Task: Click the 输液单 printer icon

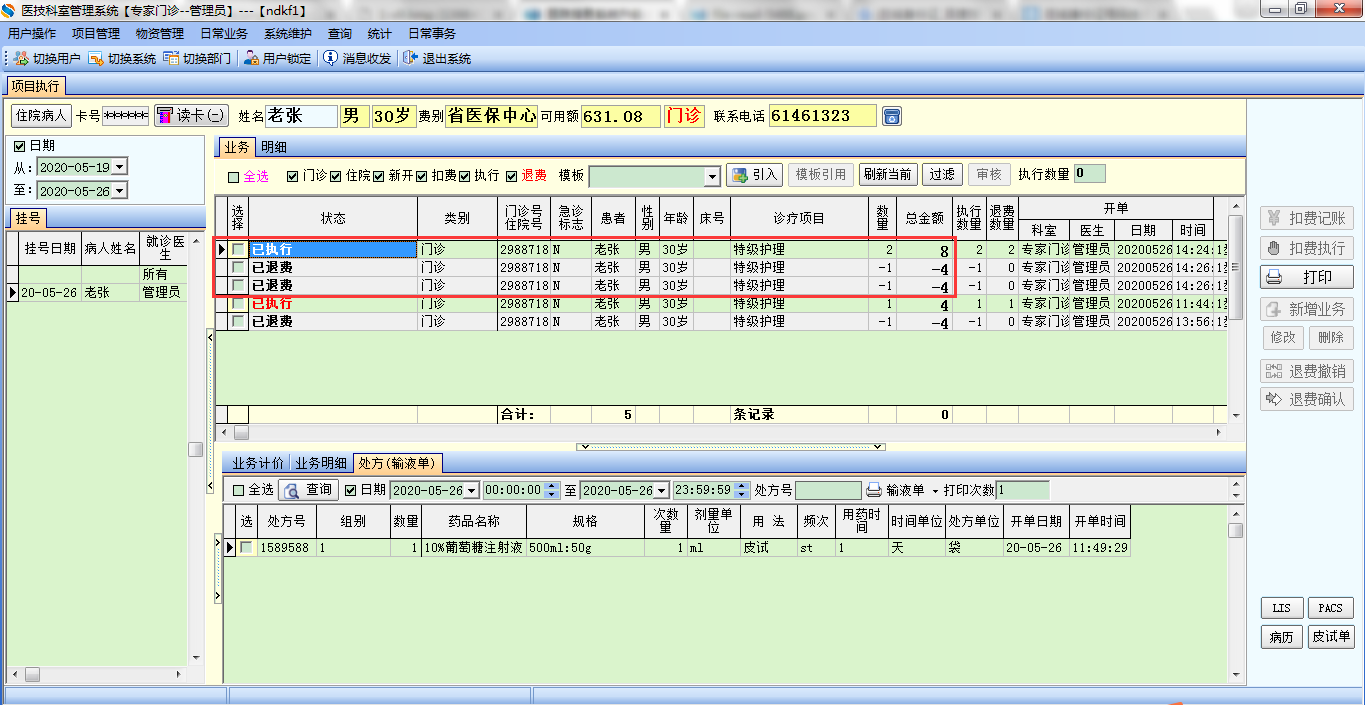Action: click(874, 490)
